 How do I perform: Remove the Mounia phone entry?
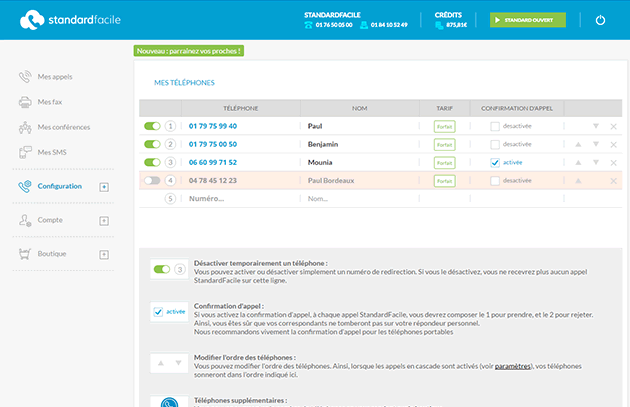point(613,163)
